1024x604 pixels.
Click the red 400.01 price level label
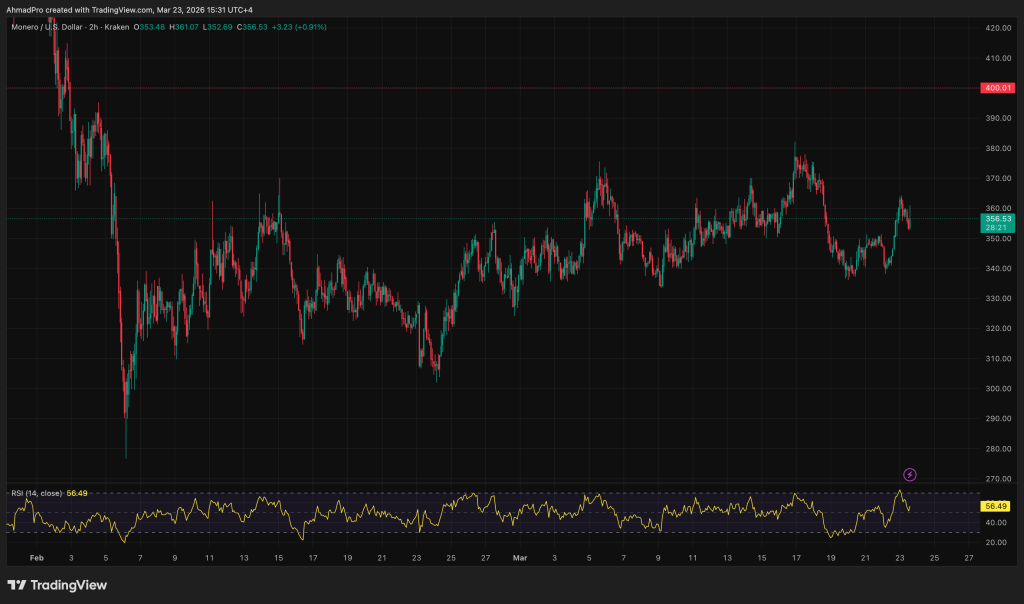point(1000,88)
